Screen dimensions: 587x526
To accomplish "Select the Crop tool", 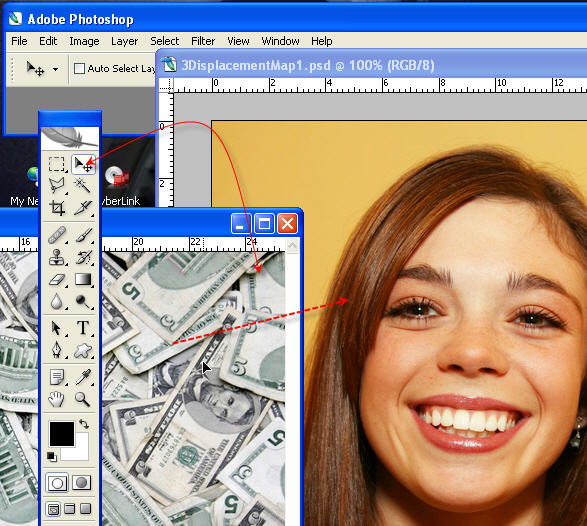I will click(x=57, y=207).
